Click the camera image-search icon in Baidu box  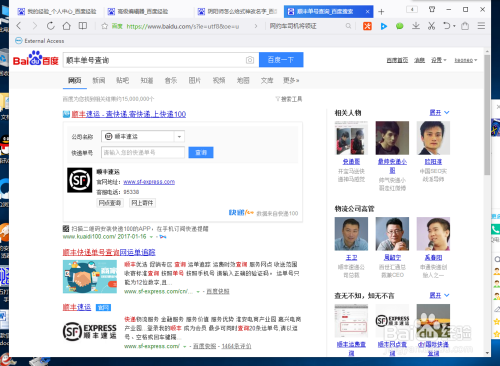[250, 60]
